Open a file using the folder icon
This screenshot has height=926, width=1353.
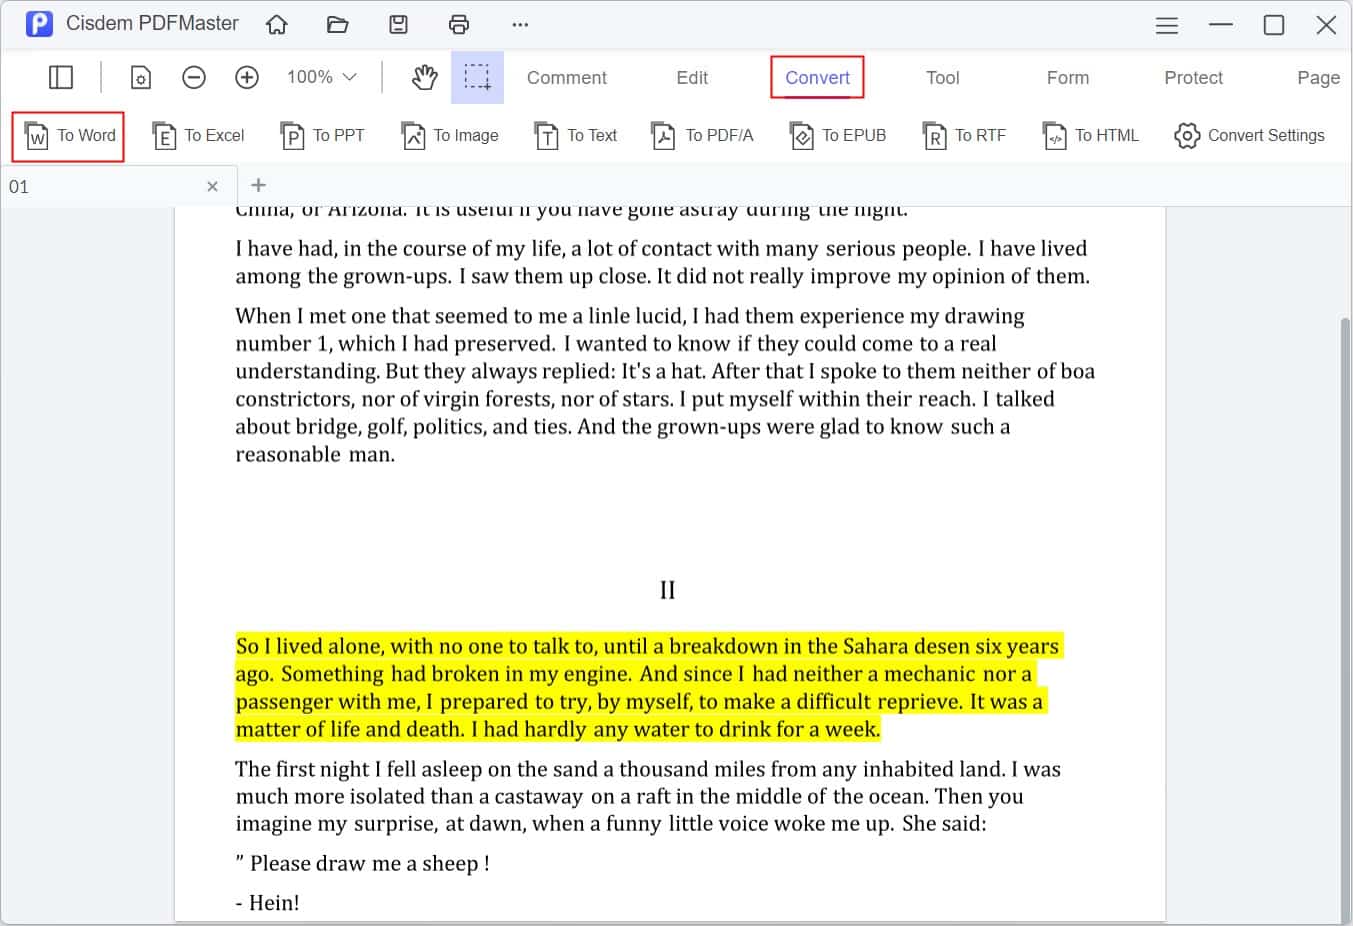click(337, 24)
